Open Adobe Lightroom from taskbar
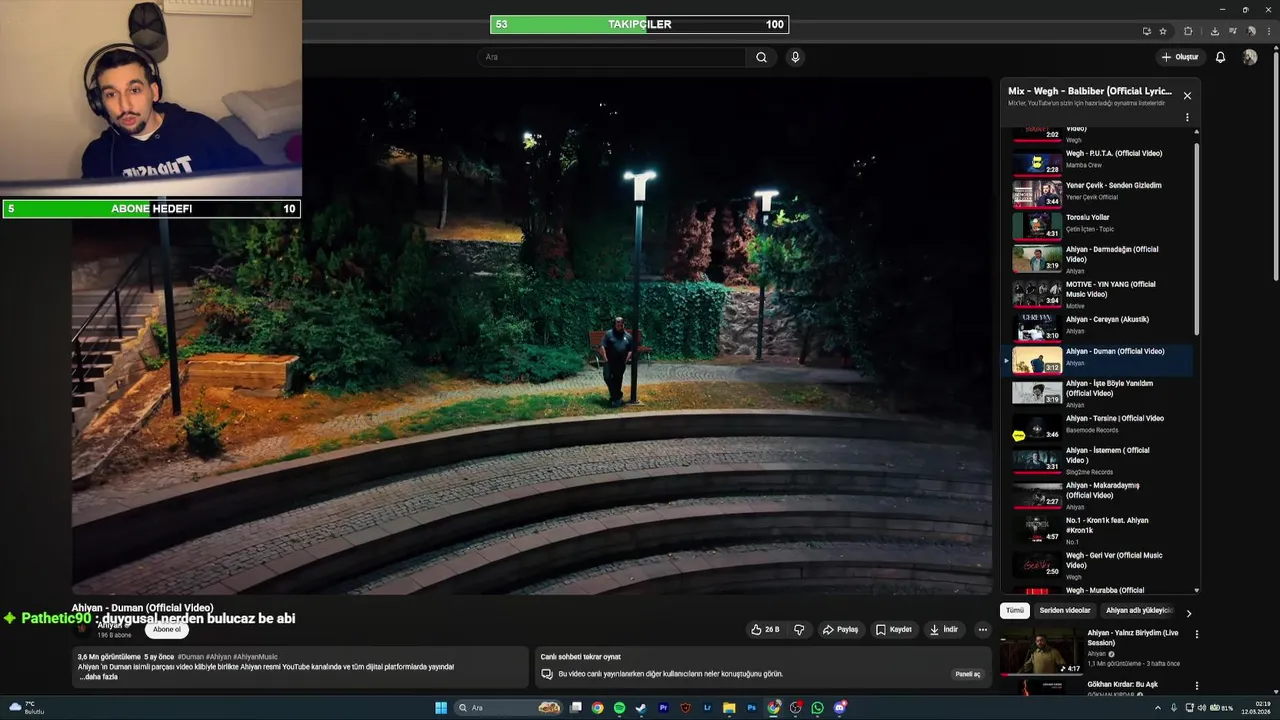This screenshot has height=720, width=1280. tap(707, 708)
